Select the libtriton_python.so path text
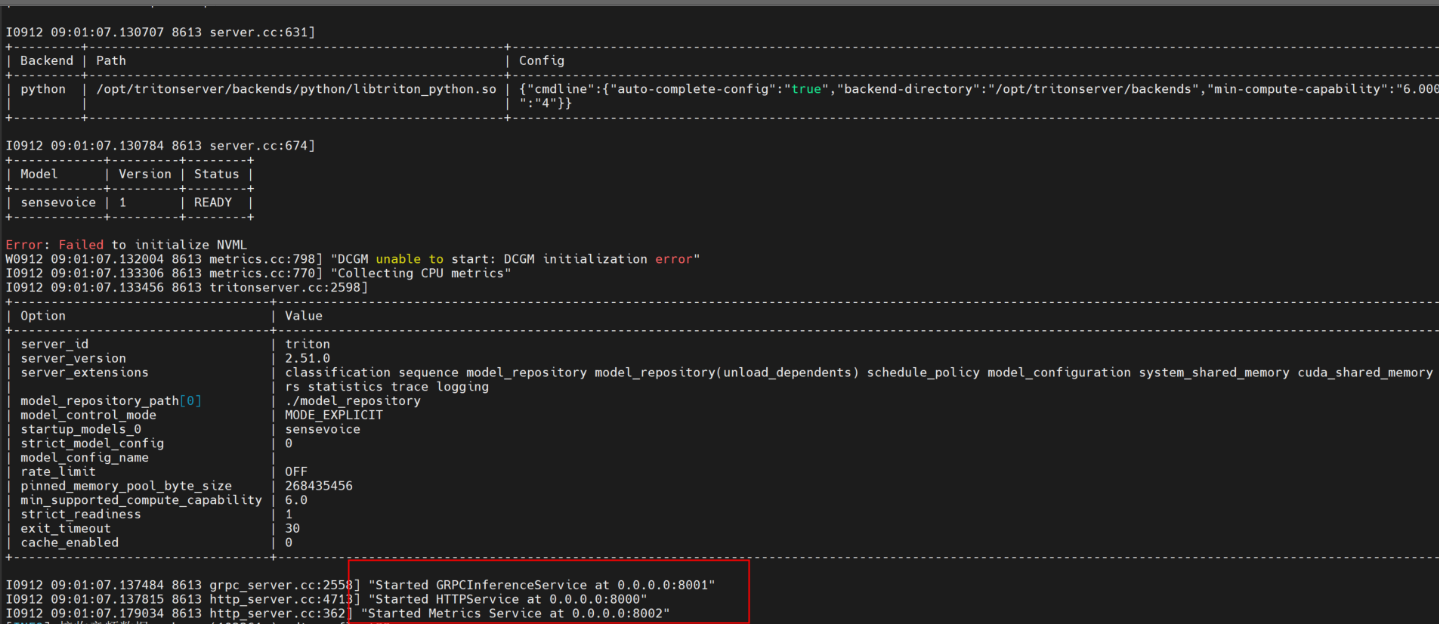Screen dimensions: 1439x624 pyautogui.click(x=296, y=89)
